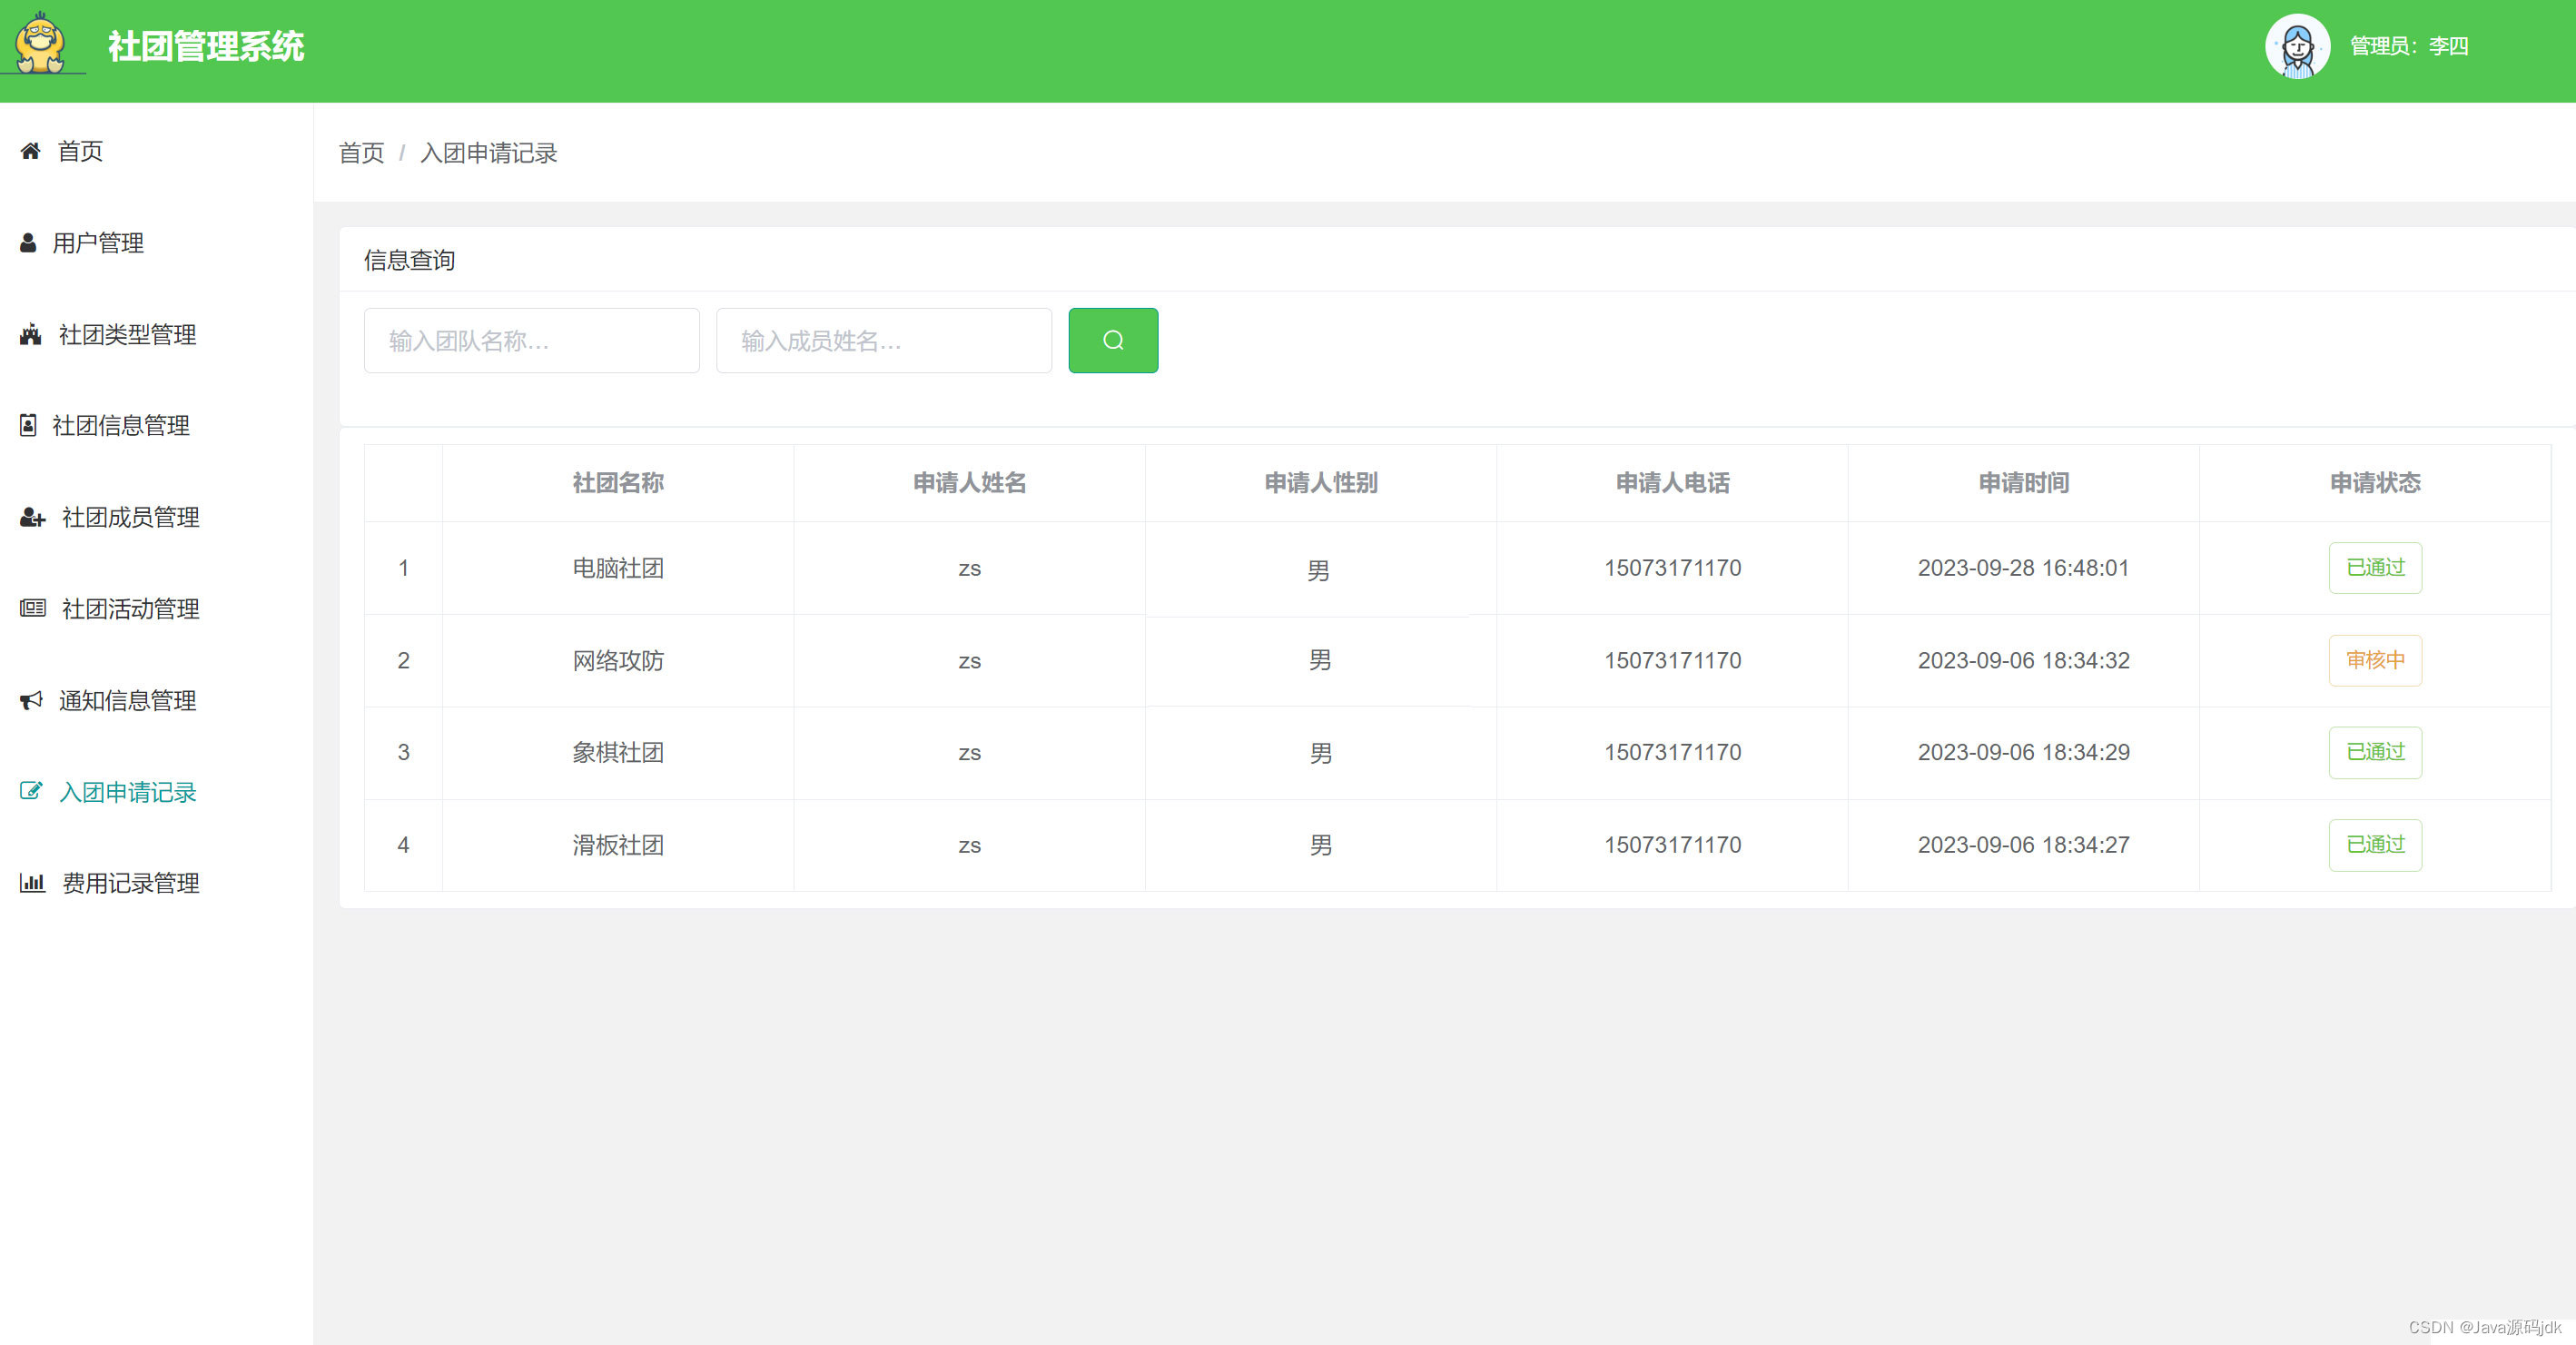
Task: Click the club member management add-user icon
Action: click(x=32, y=518)
